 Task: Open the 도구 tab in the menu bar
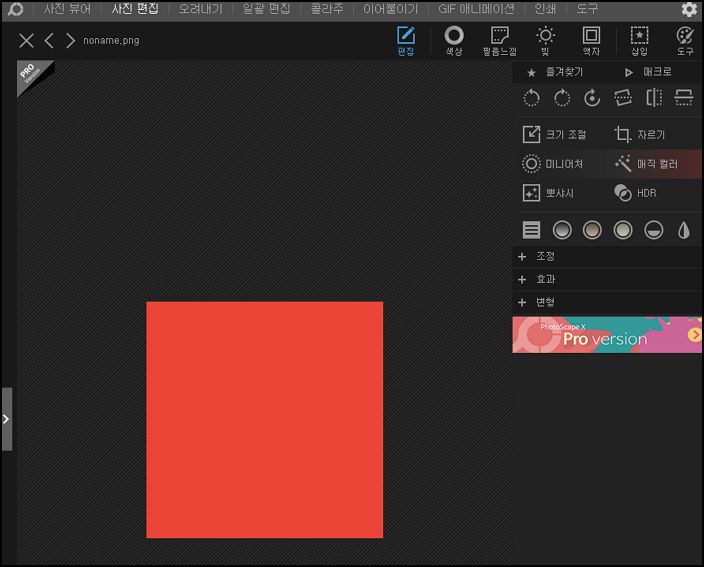pos(587,9)
